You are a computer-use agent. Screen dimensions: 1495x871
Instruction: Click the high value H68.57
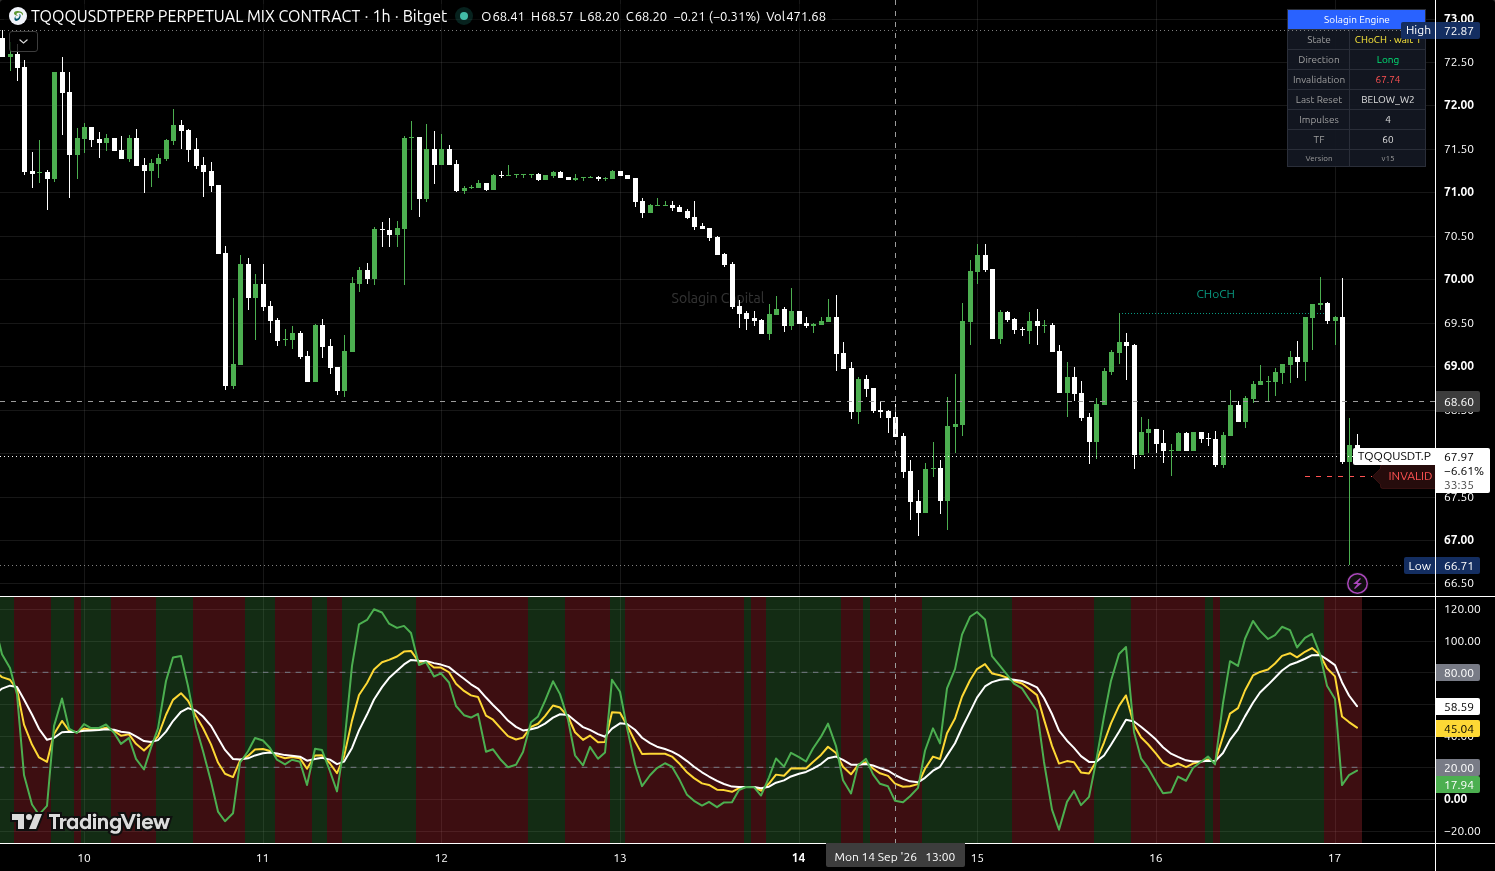pos(552,16)
